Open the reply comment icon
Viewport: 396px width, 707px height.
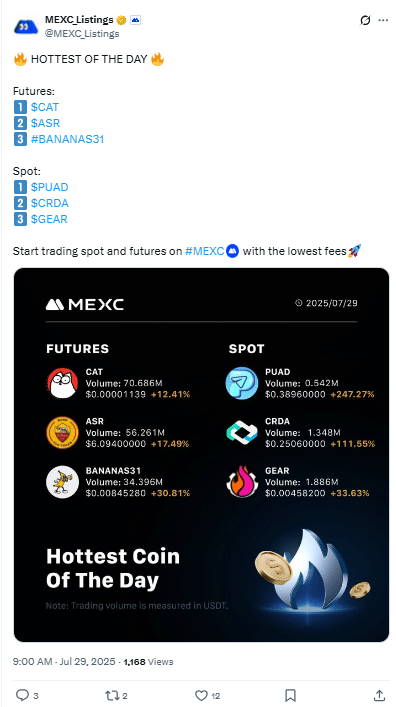pyautogui.click(x=22, y=695)
